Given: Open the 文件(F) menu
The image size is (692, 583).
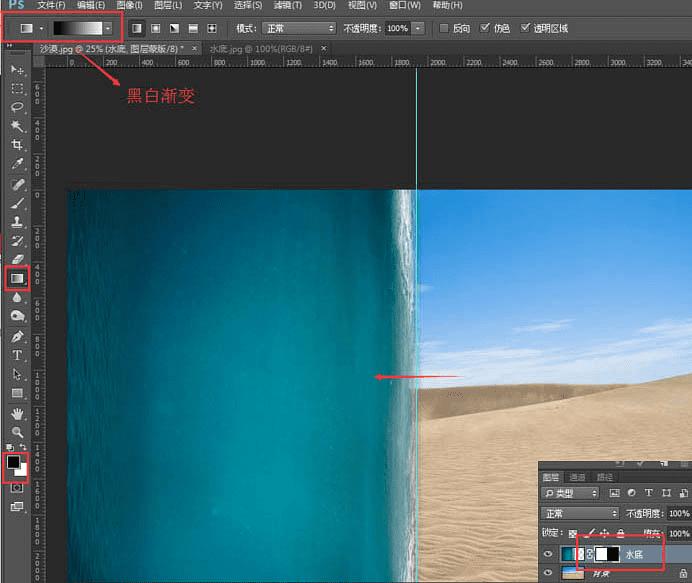Looking at the screenshot, I should (x=51, y=5).
